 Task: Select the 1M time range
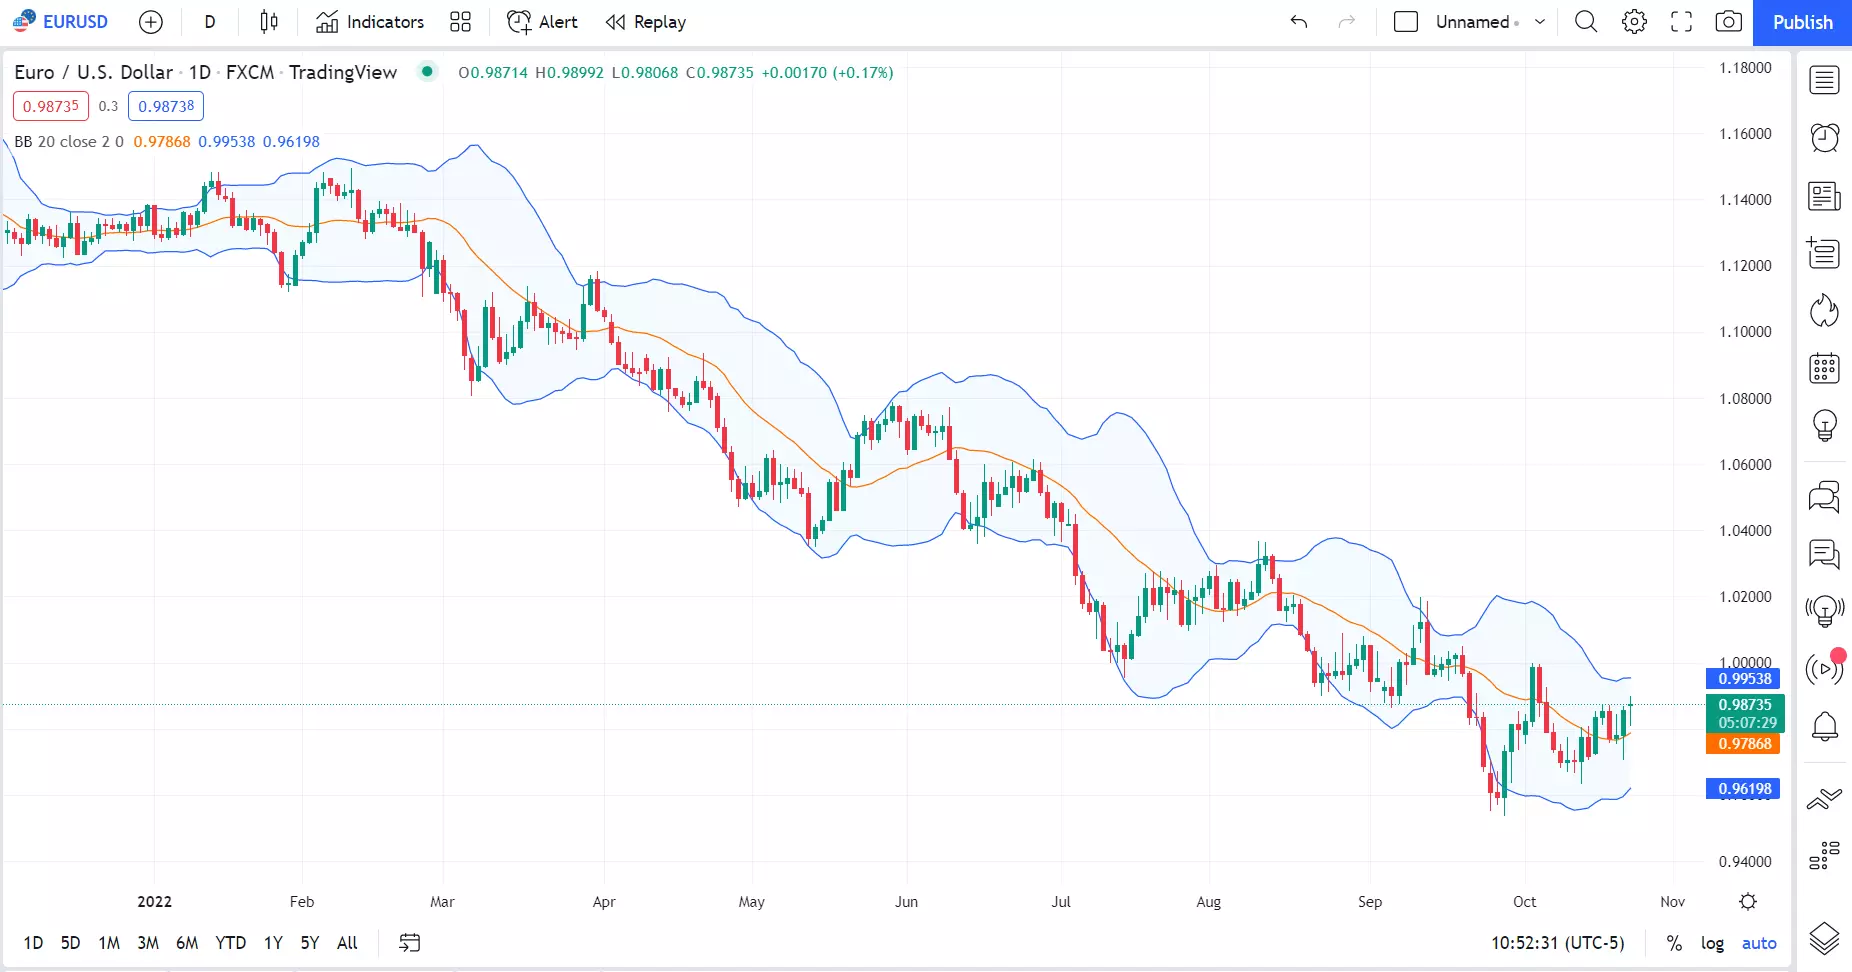pos(109,943)
